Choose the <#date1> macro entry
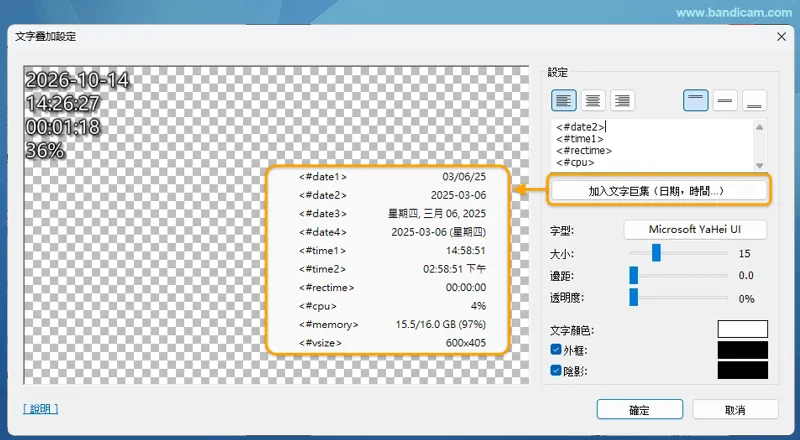Viewport: 800px width, 440px height. 392,177
